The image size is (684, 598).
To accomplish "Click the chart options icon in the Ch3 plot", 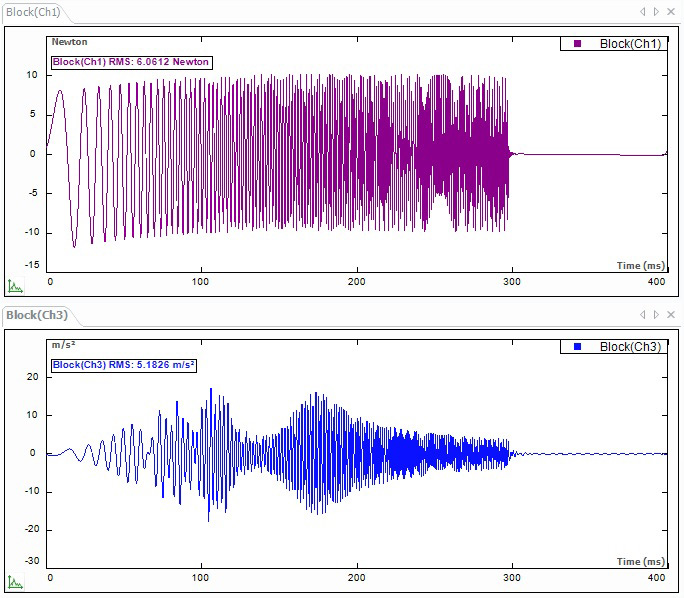I will point(15,582).
